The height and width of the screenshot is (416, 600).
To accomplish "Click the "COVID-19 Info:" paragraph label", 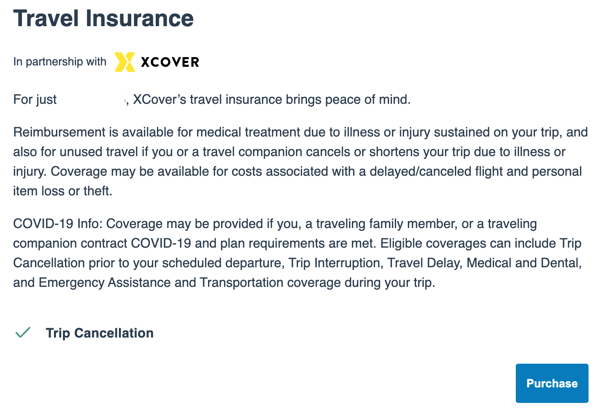I will pos(58,223).
